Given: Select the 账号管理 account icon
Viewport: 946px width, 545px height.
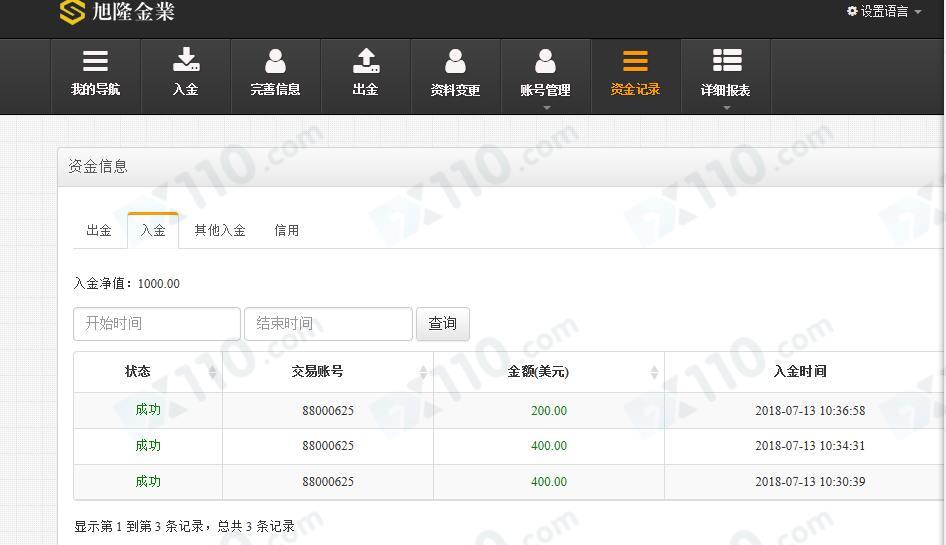Looking at the screenshot, I should pos(545,61).
